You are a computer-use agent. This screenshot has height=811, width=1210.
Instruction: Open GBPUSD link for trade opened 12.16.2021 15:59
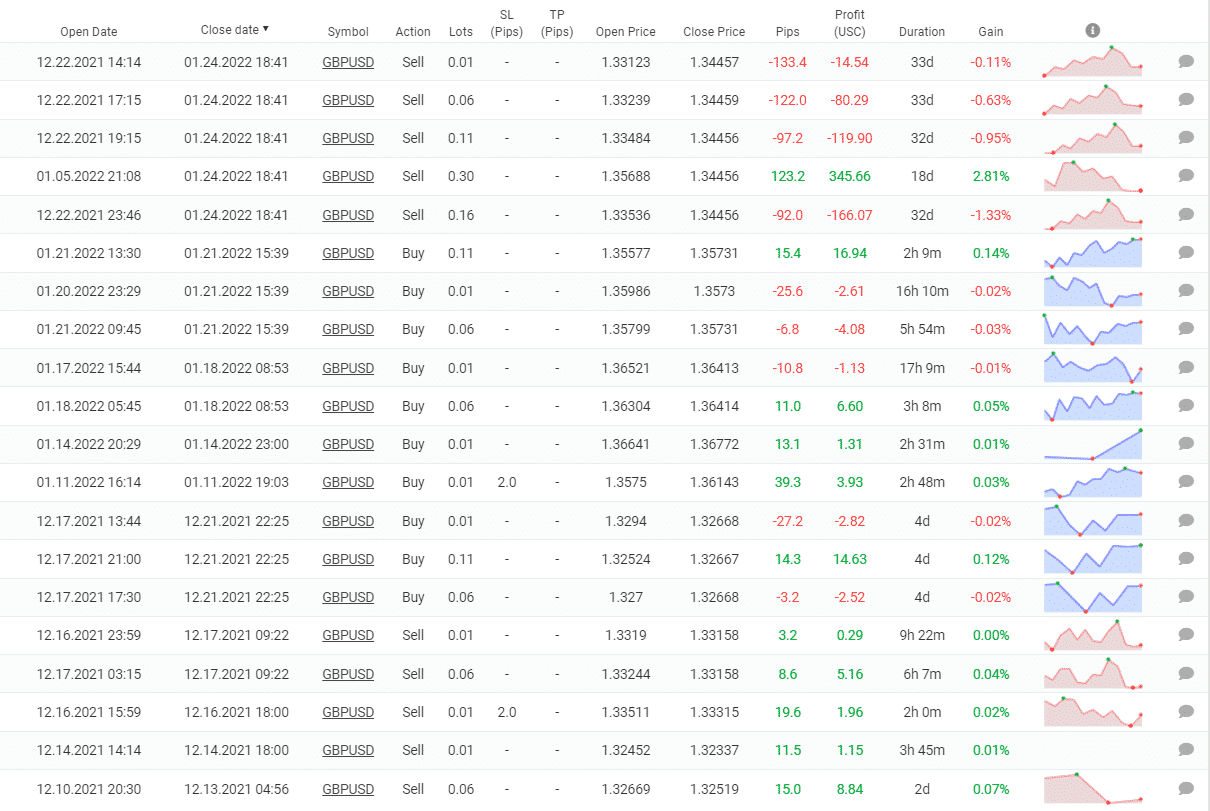(x=348, y=712)
